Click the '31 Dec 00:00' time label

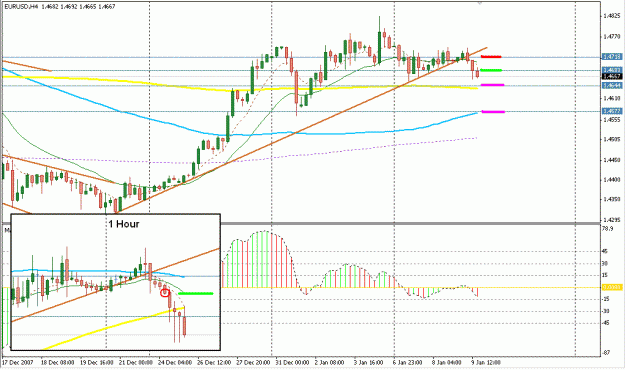tap(293, 363)
